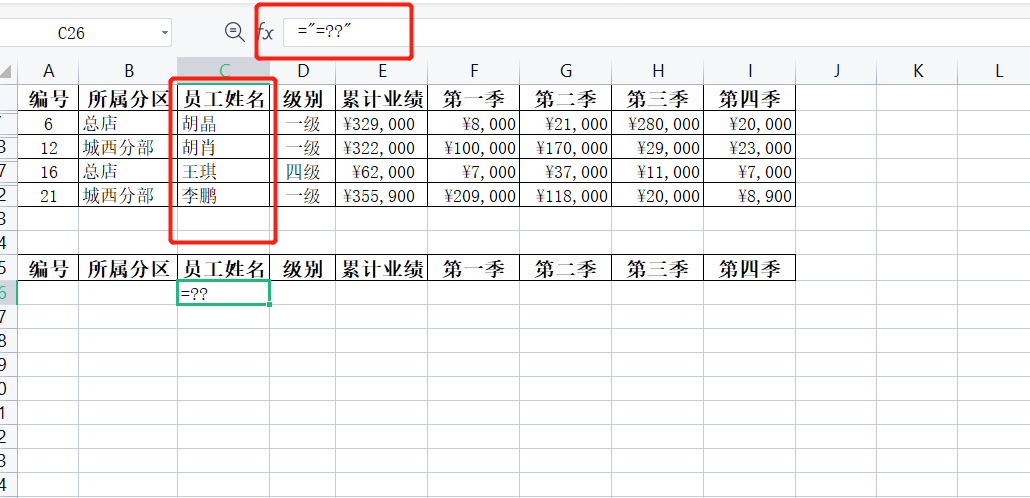Click the cell with ¥322,000

pyautogui.click(x=382, y=148)
